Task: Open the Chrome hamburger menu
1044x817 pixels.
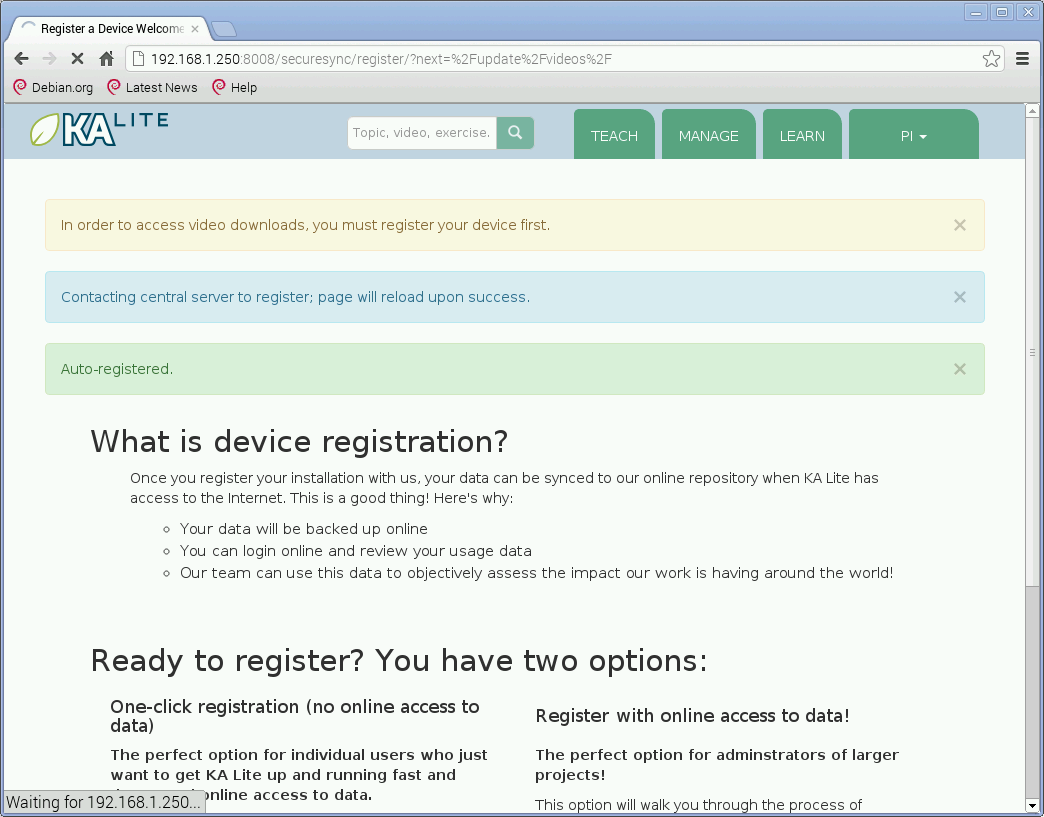Action: 1022,59
